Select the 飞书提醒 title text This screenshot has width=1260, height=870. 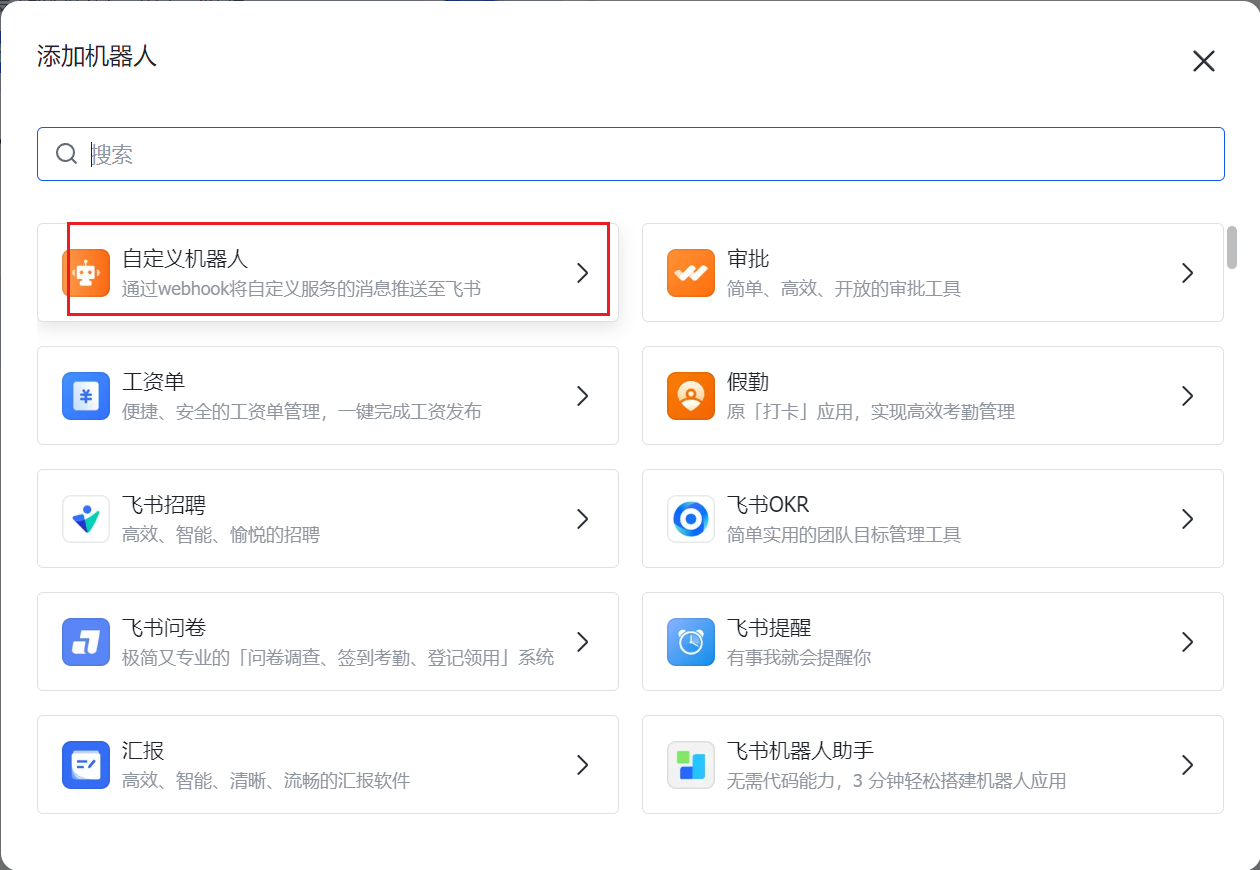(x=769, y=628)
